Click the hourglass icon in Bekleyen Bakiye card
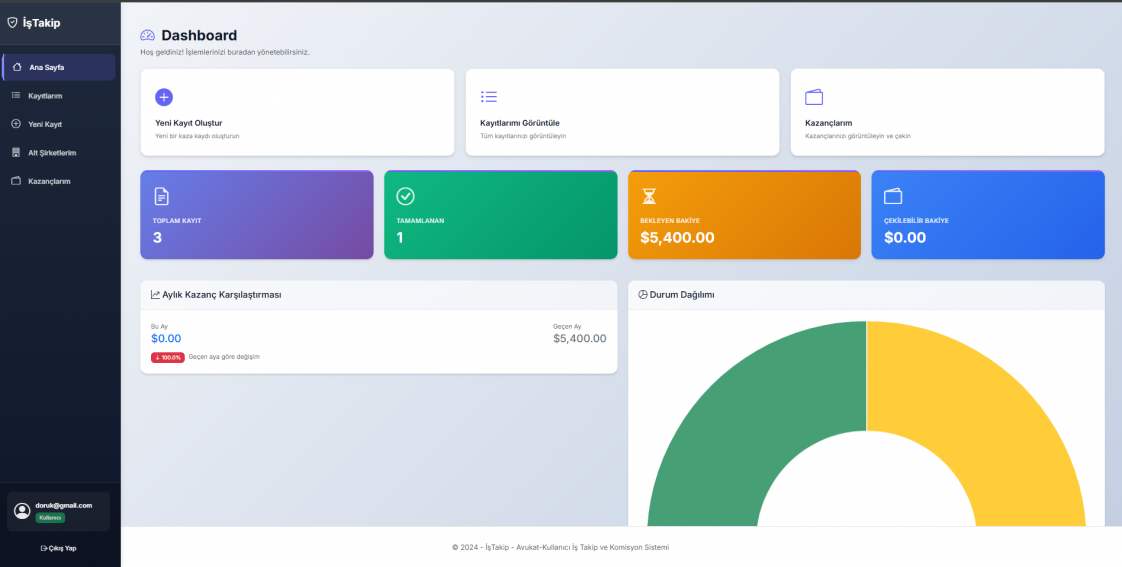 click(649, 196)
